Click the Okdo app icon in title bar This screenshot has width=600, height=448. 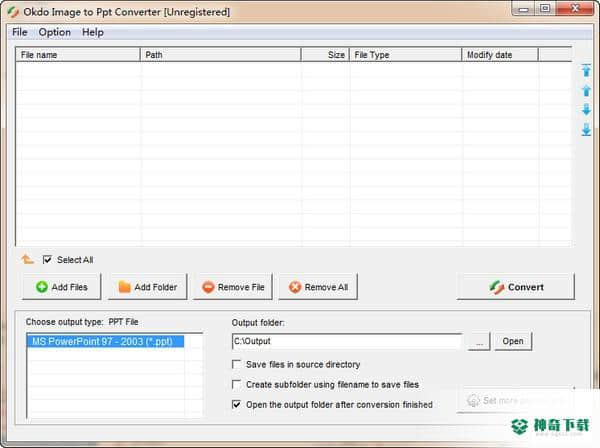click(13, 12)
